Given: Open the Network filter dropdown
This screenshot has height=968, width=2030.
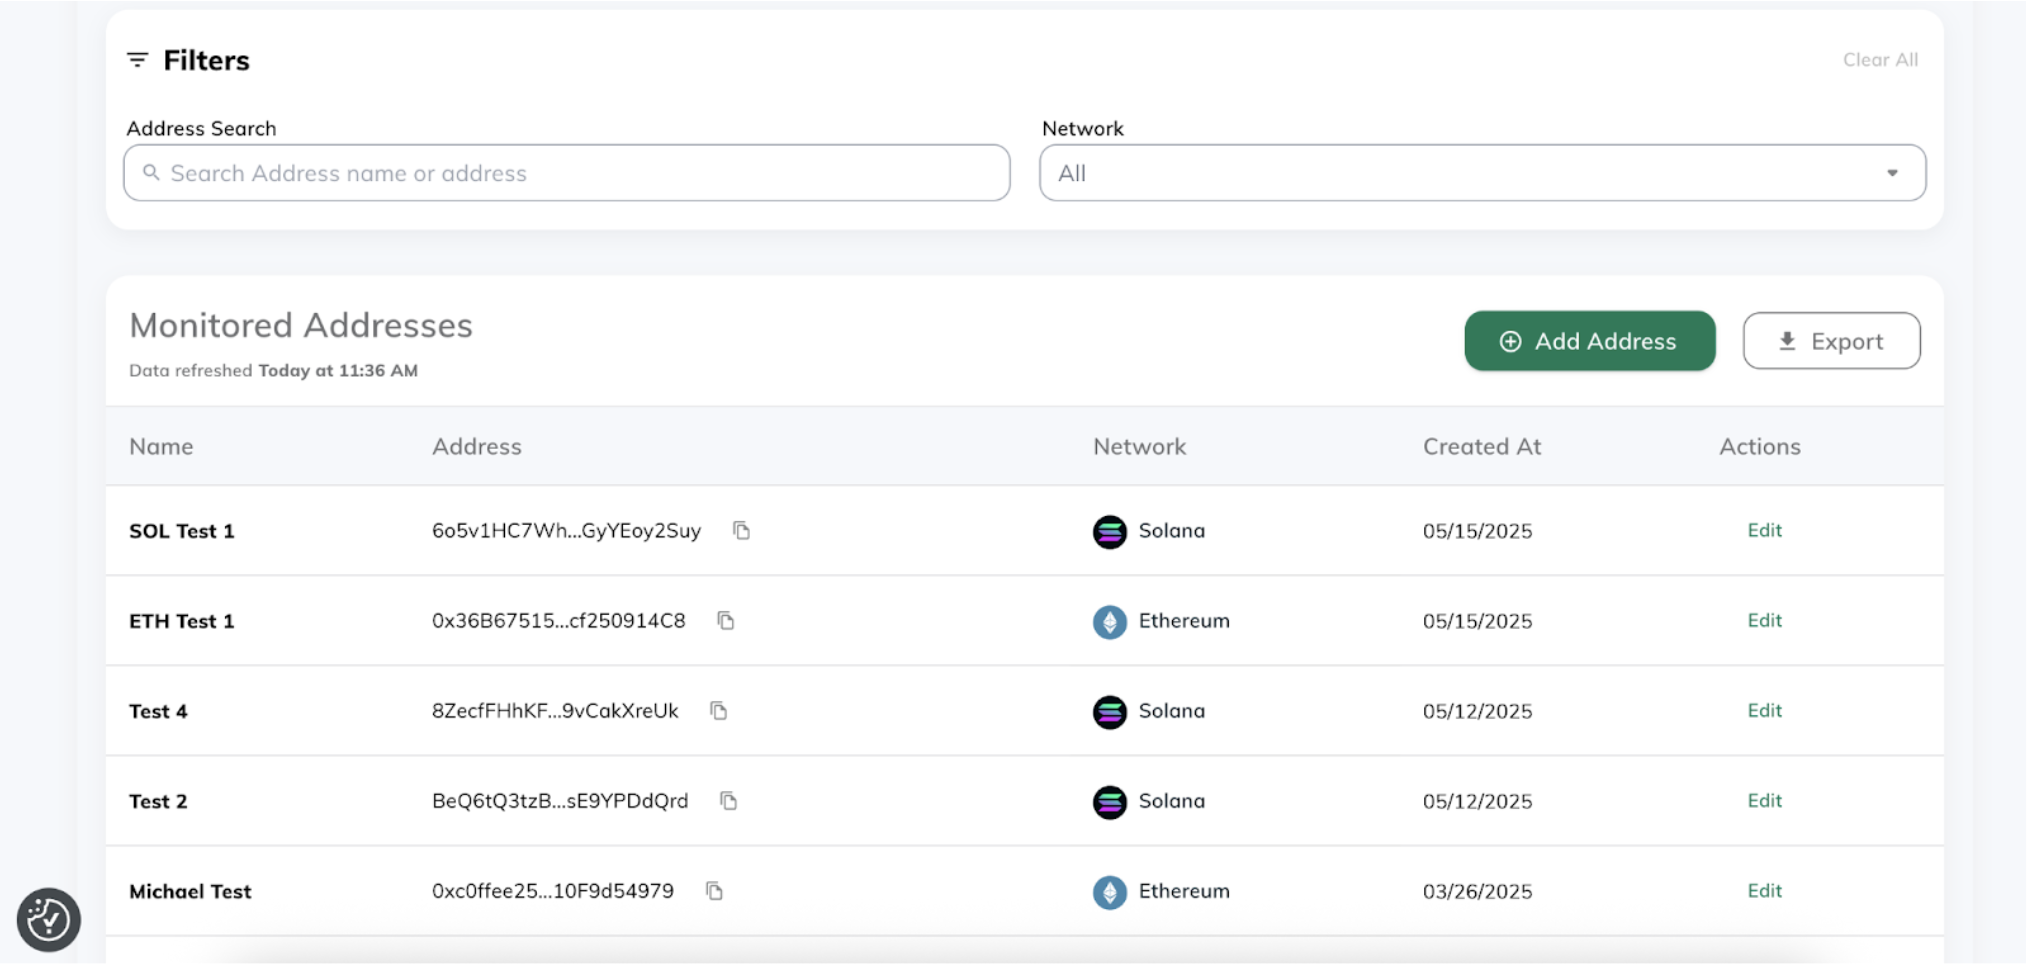Looking at the screenshot, I should pos(1482,173).
